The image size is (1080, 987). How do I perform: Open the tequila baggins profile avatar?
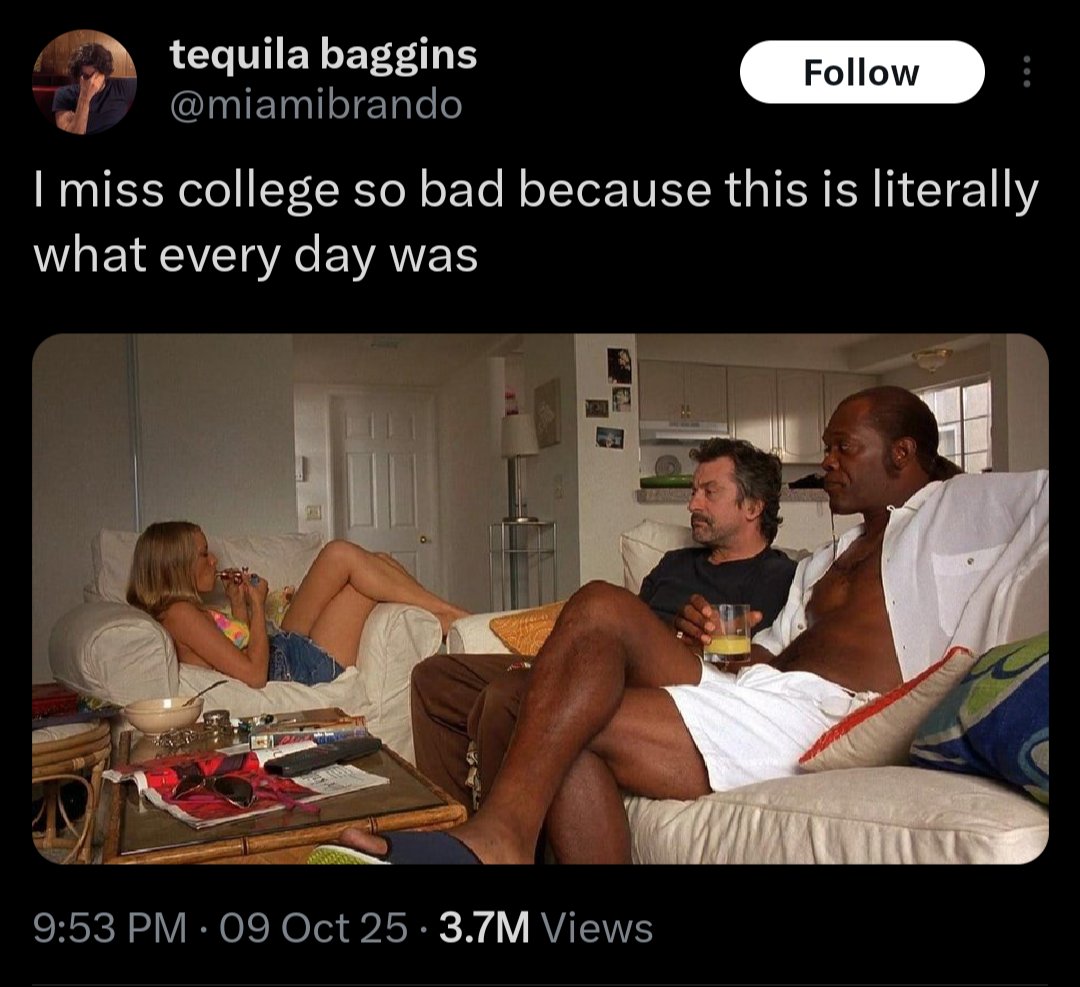coord(84,81)
